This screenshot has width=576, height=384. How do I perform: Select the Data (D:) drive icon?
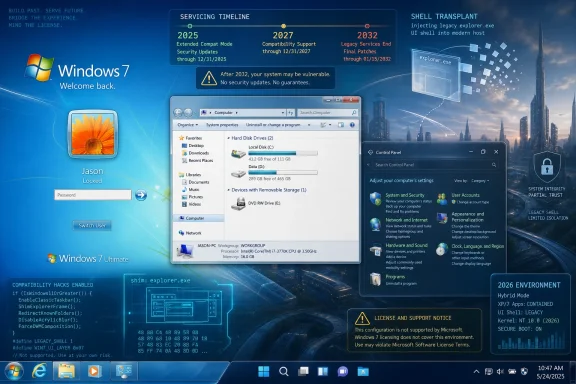tap(238, 173)
